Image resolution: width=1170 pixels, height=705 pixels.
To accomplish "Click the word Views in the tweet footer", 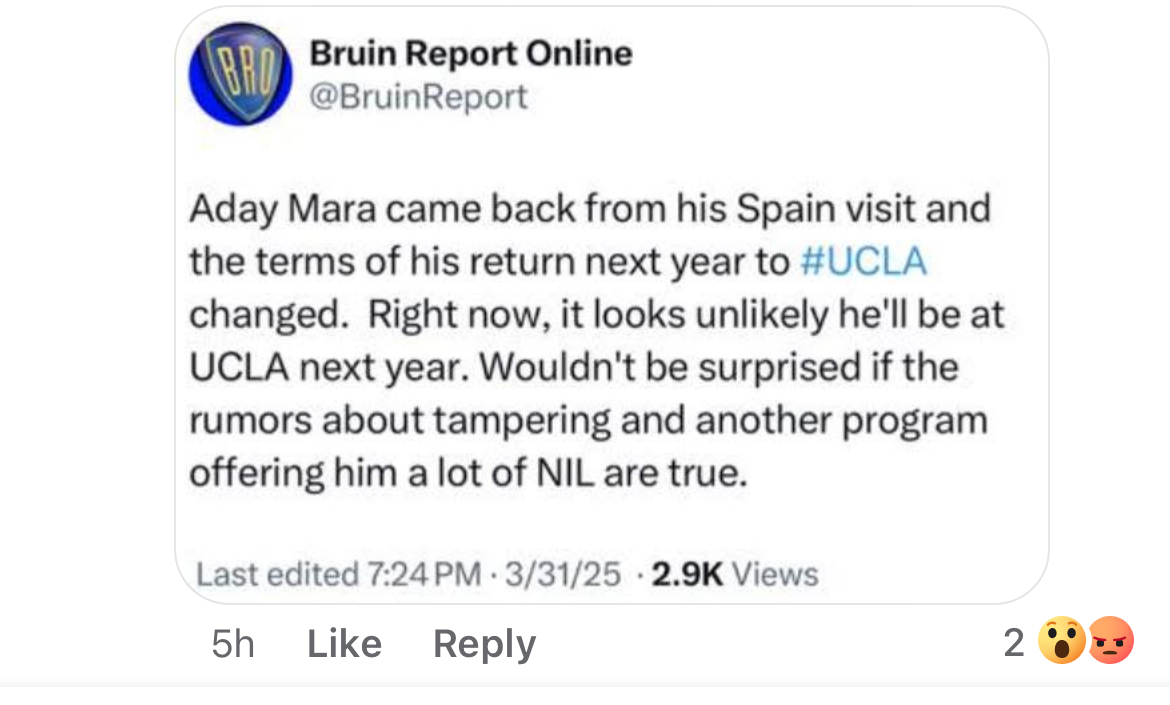I will 776,575.
